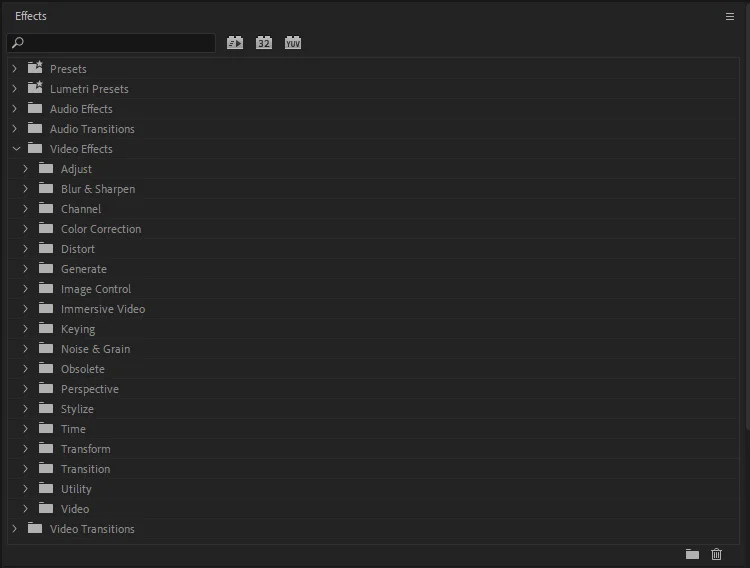Click the Immersive Video folder icon
The image size is (750, 568).
(46, 308)
